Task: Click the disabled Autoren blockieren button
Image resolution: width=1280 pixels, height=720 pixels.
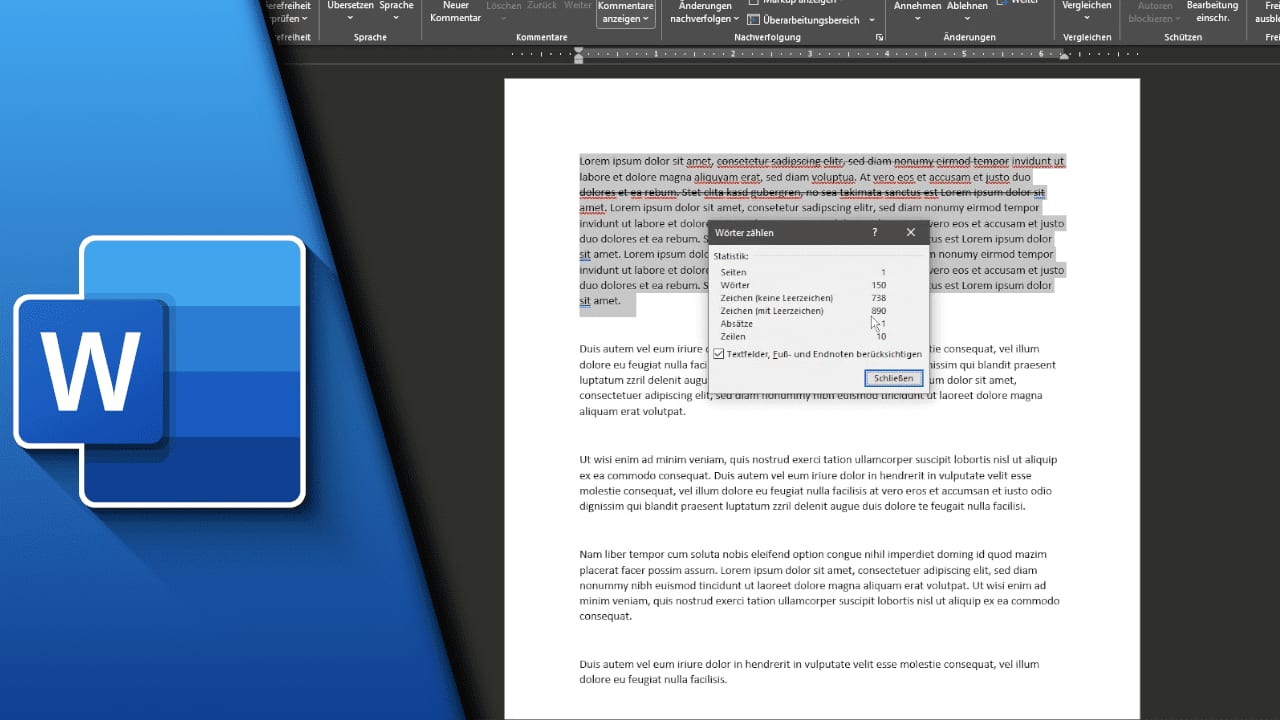Action: click(x=1154, y=11)
